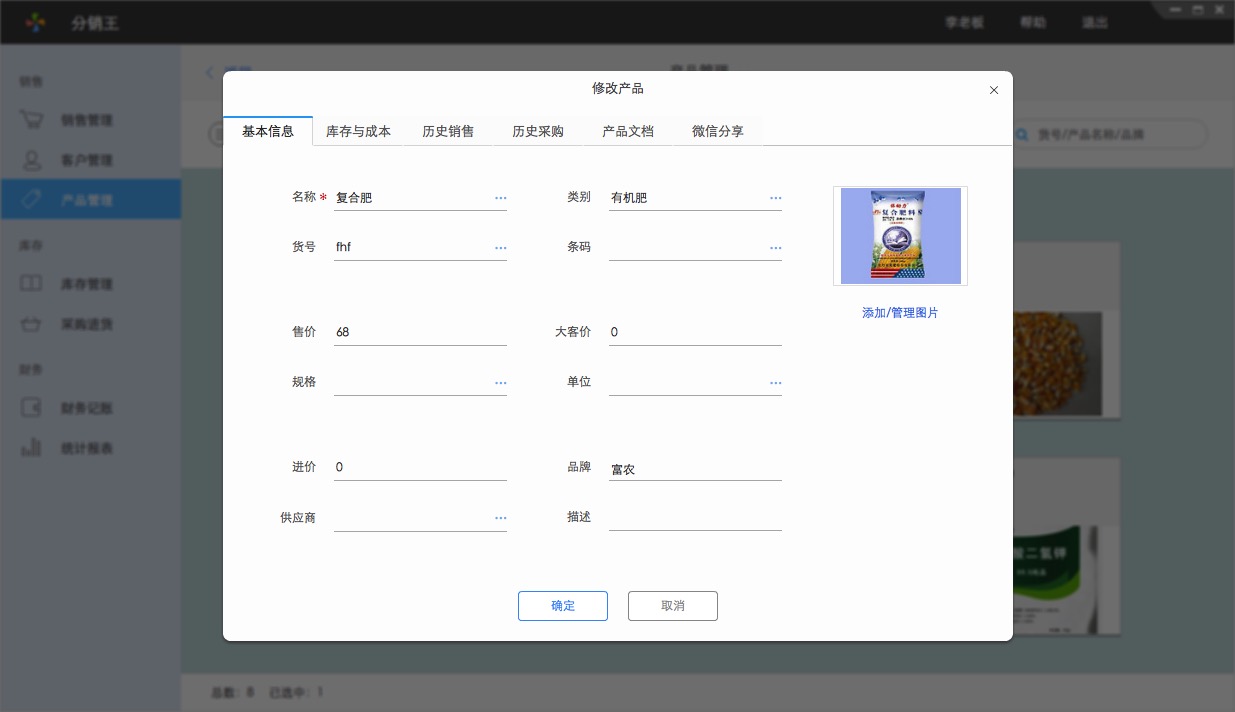The height and width of the screenshot is (712, 1235).
Task: Open the 微信分享 tab
Action: [718, 131]
